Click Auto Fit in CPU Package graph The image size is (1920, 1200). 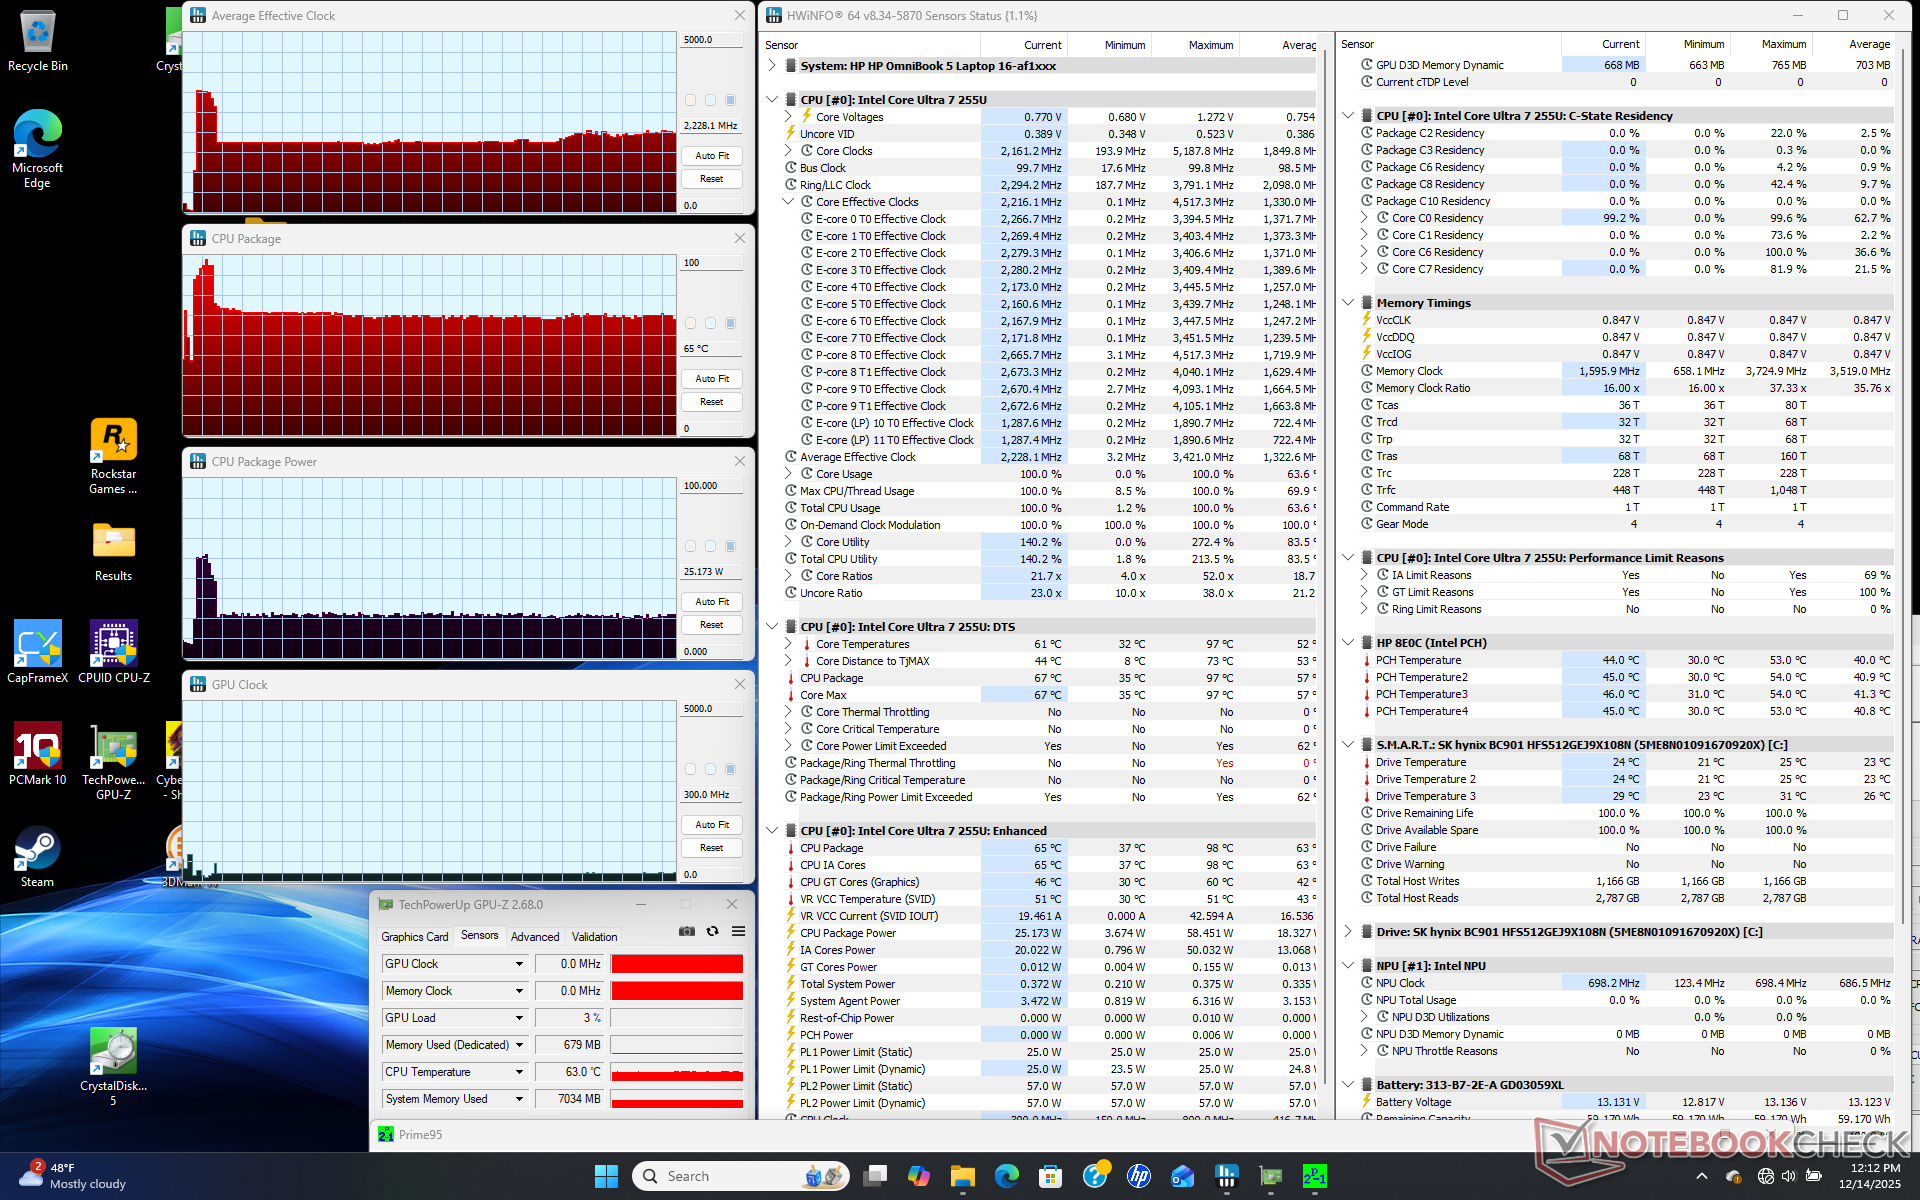pyautogui.click(x=712, y=379)
